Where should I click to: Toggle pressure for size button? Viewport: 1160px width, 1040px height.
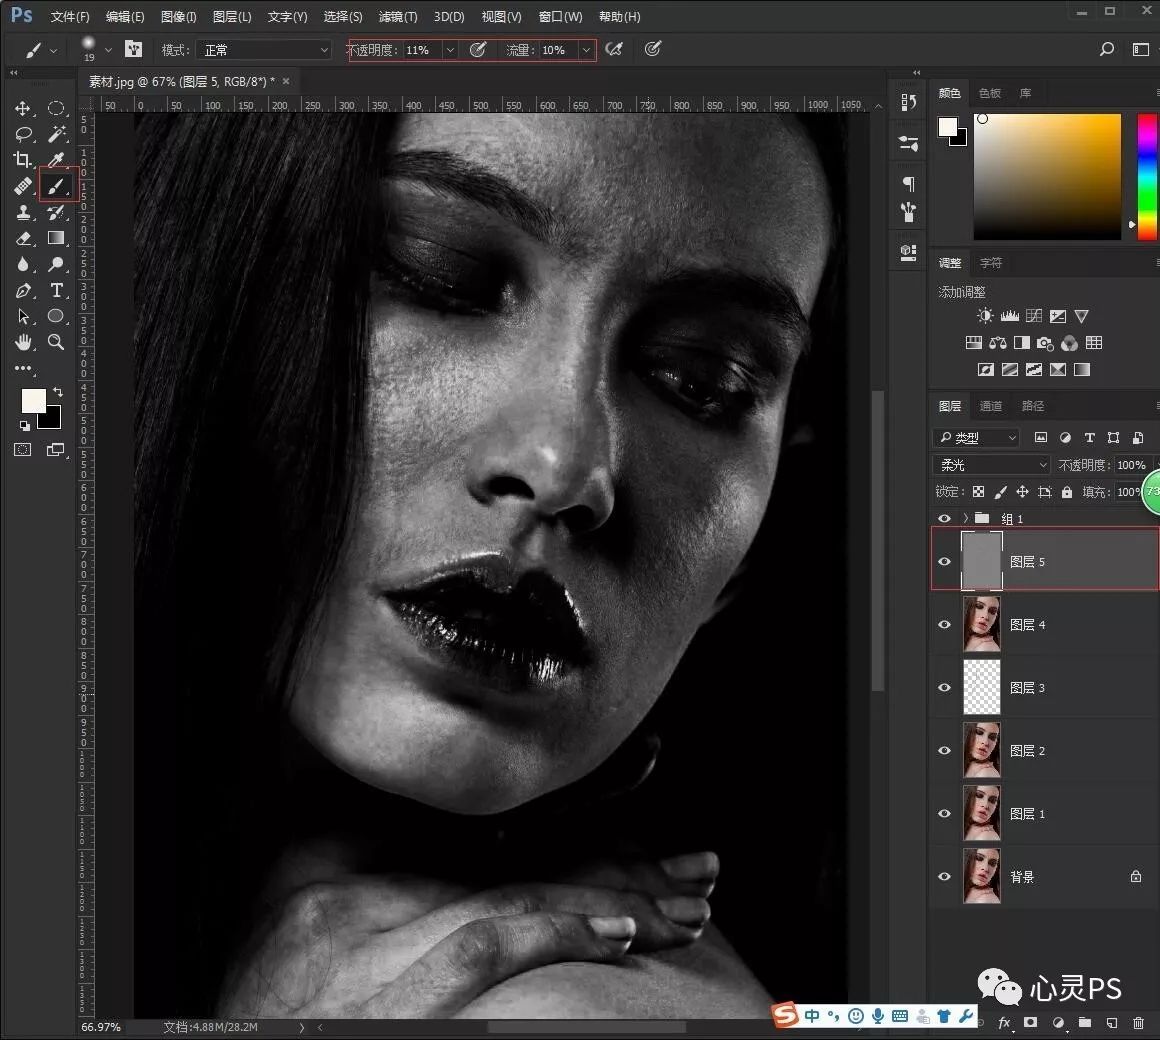pos(652,50)
